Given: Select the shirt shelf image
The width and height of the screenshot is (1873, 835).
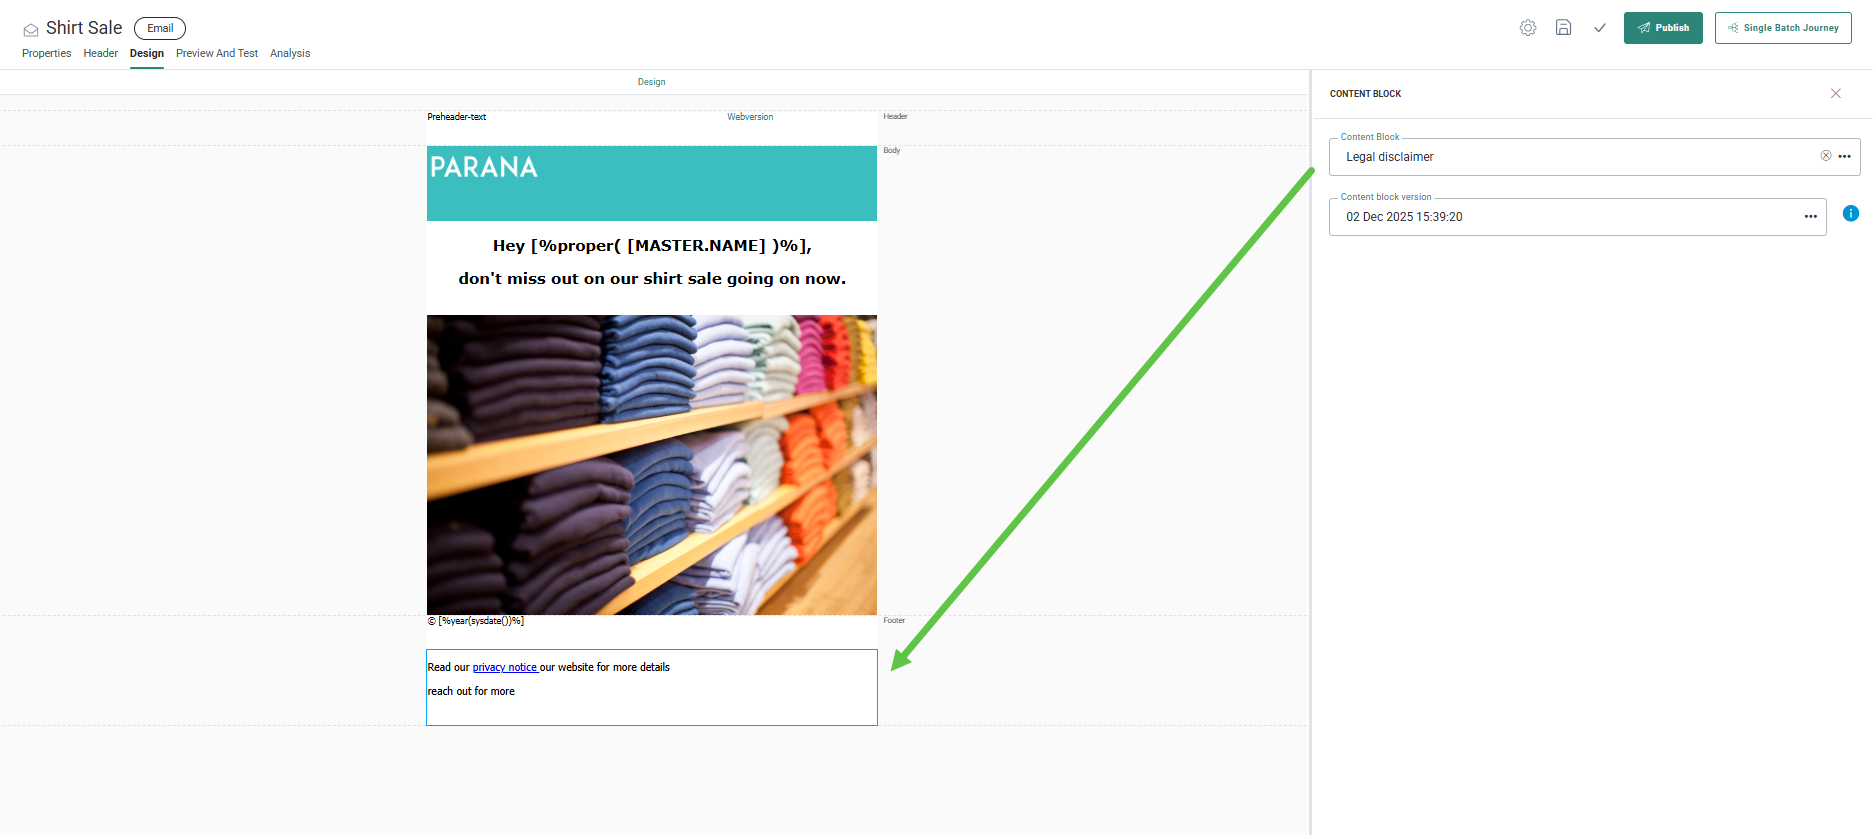Looking at the screenshot, I should (651, 465).
